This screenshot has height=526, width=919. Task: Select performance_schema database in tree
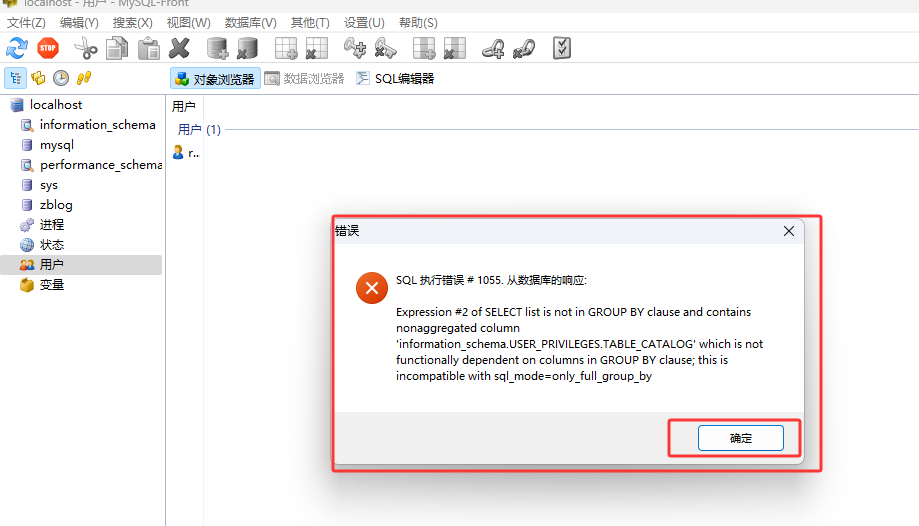(x=101, y=165)
